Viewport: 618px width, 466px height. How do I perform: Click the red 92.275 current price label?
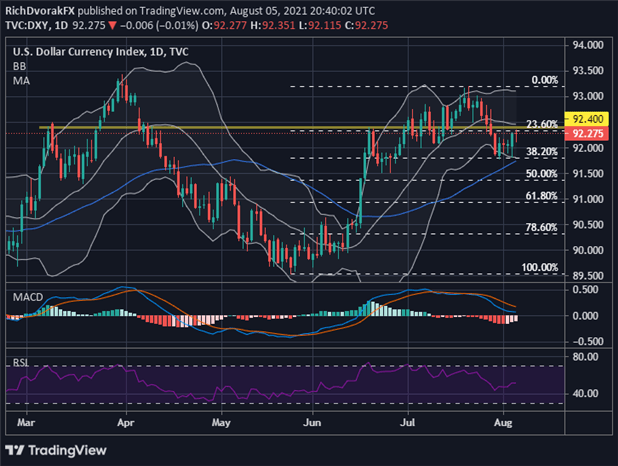pos(587,133)
